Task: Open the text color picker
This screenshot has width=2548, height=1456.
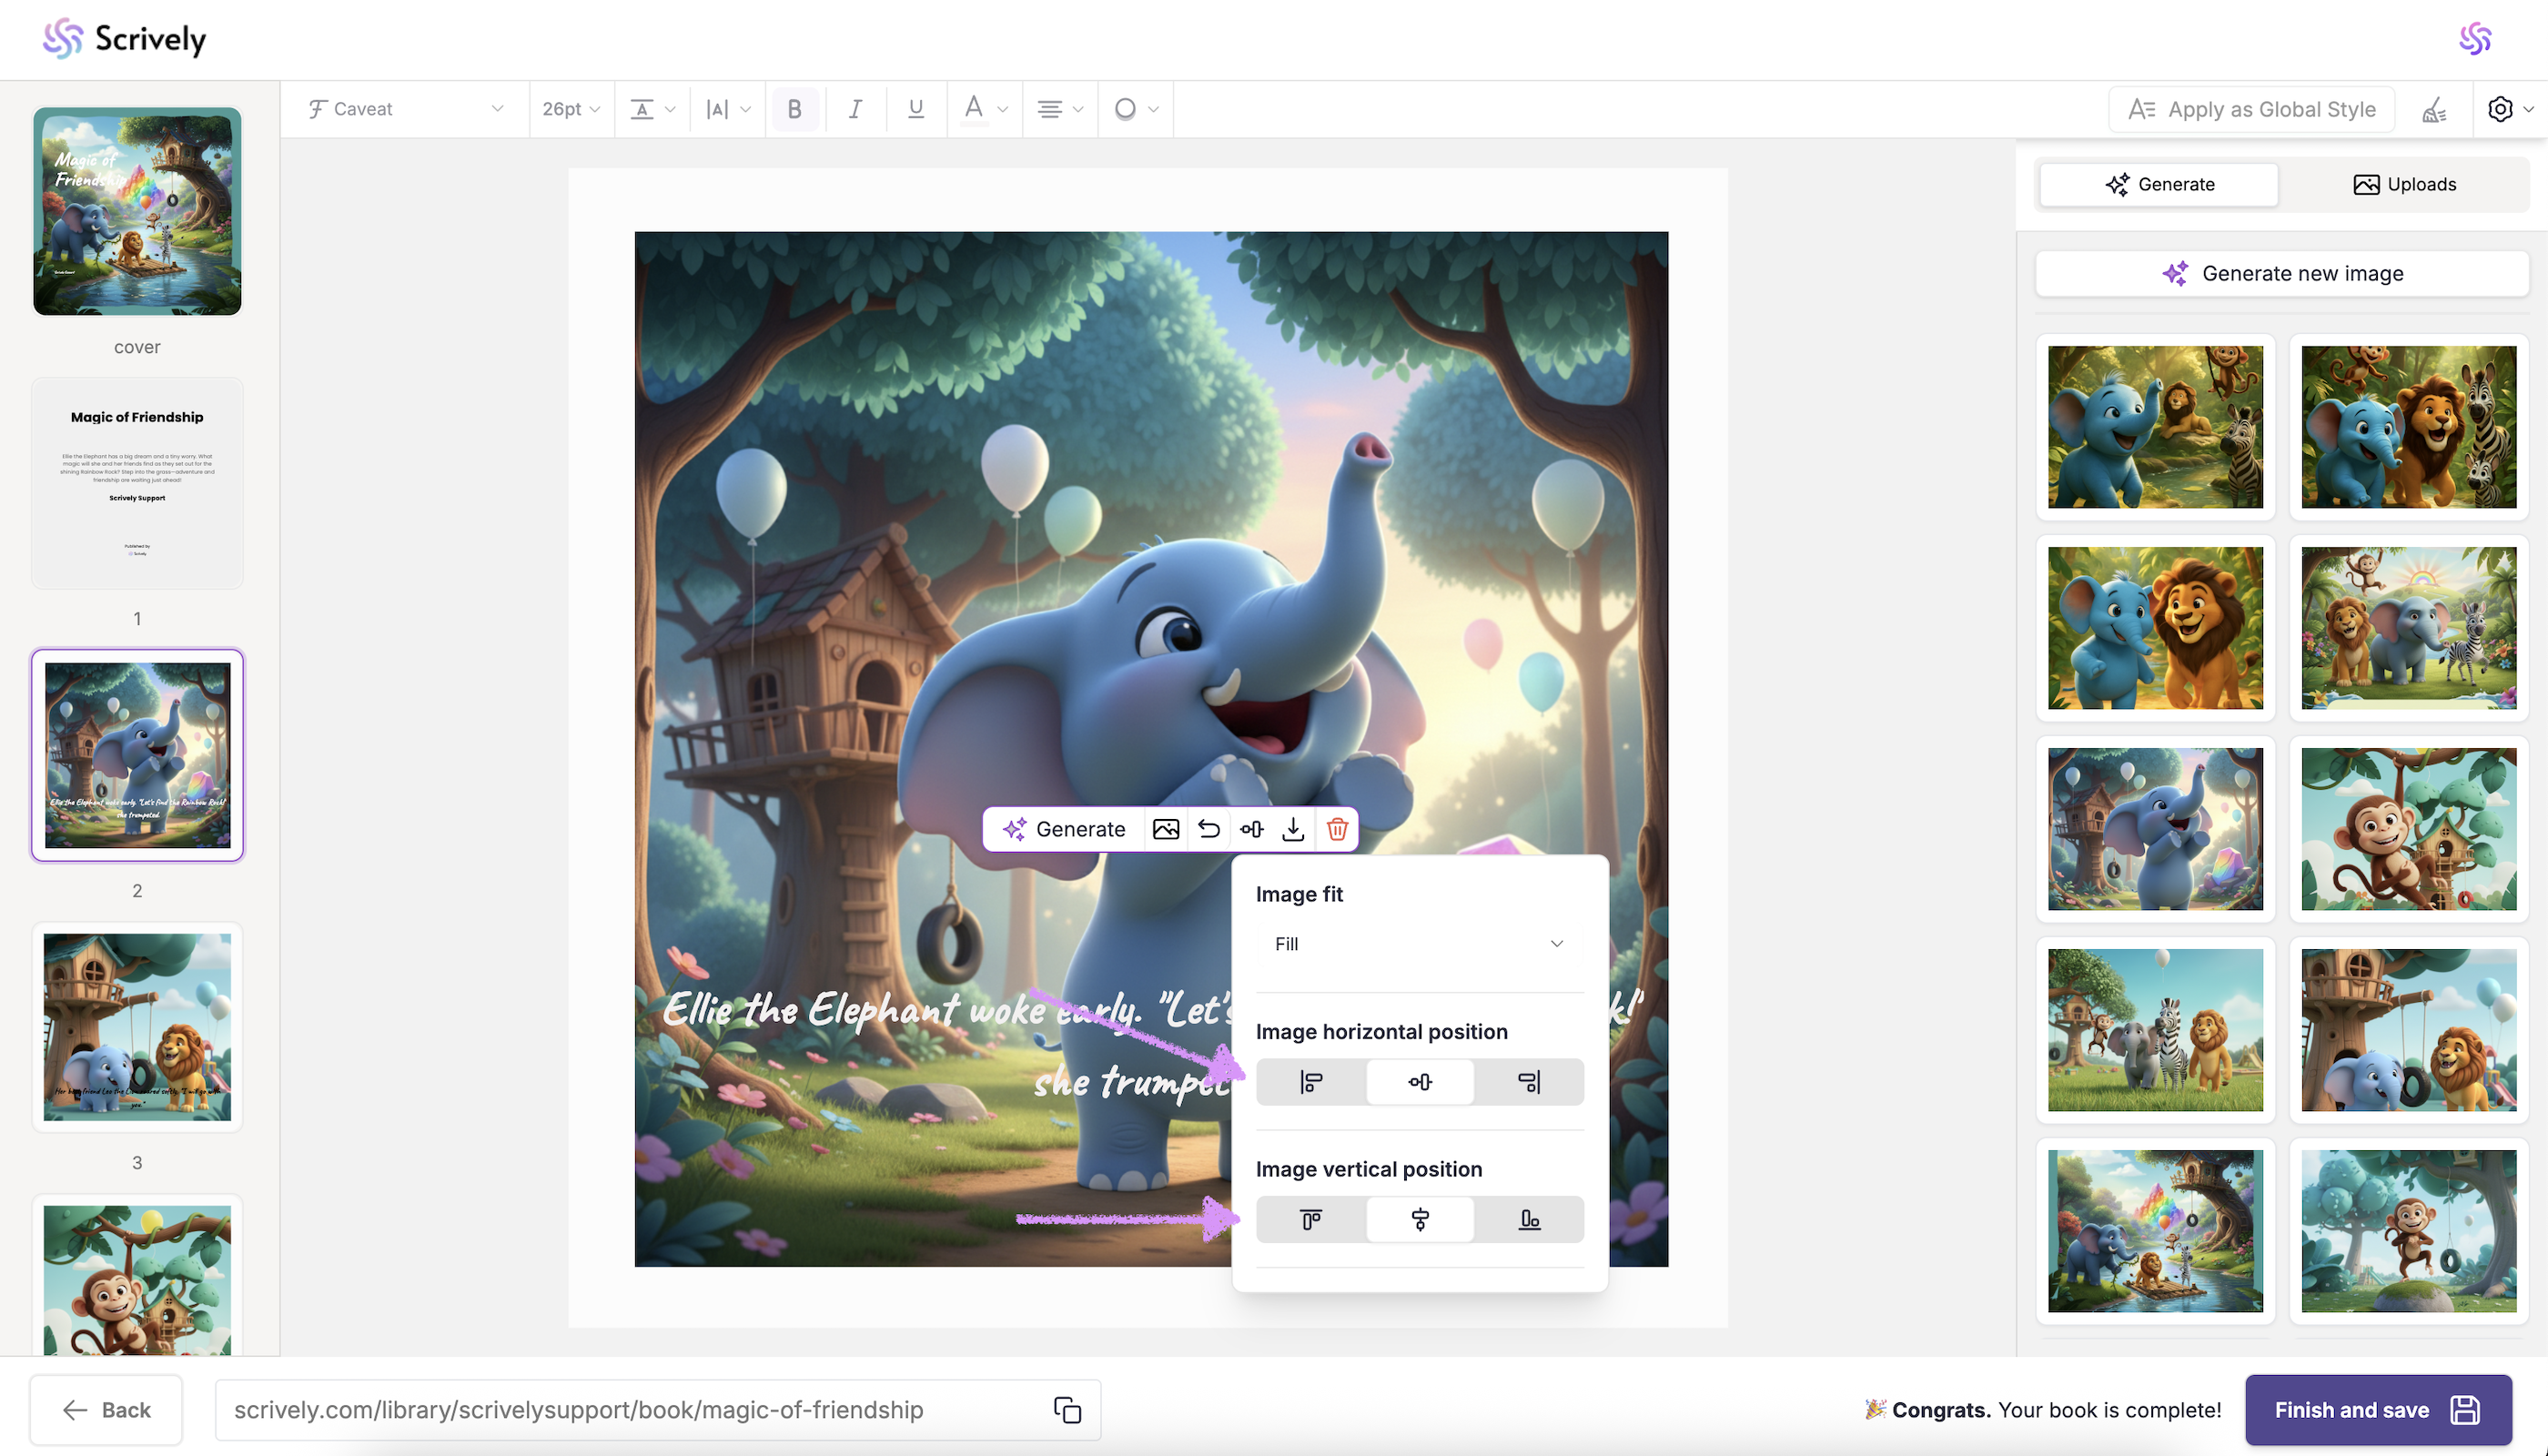Action: (x=984, y=109)
